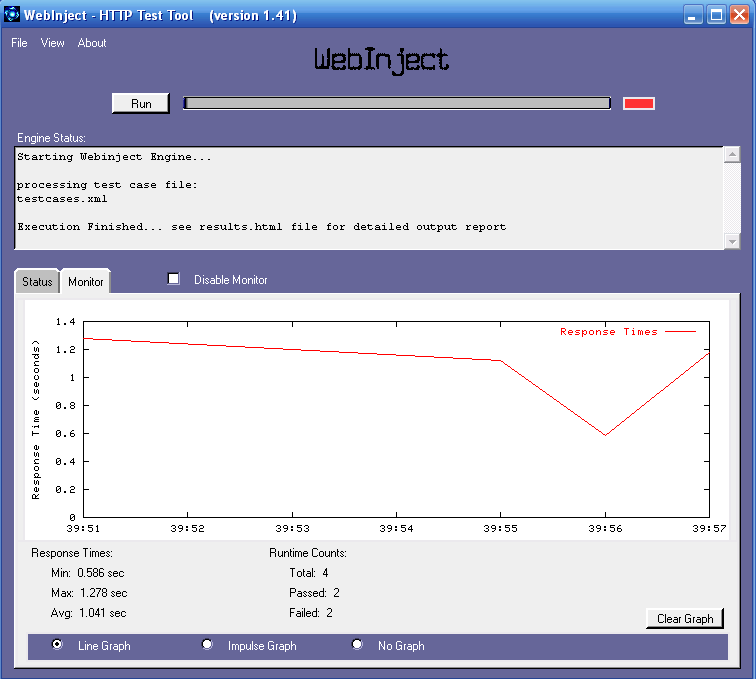Click the 39:56 time axis label
756x679 pixels.
pyautogui.click(x=605, y=529)
